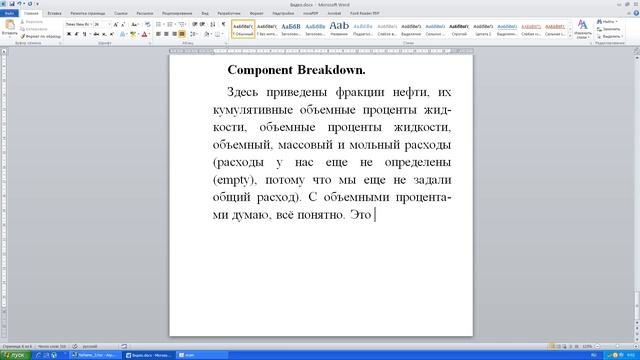This screenshot has width=640, height=360.
Task: Click the numbered list icon
Action: (x=170, y=24)
